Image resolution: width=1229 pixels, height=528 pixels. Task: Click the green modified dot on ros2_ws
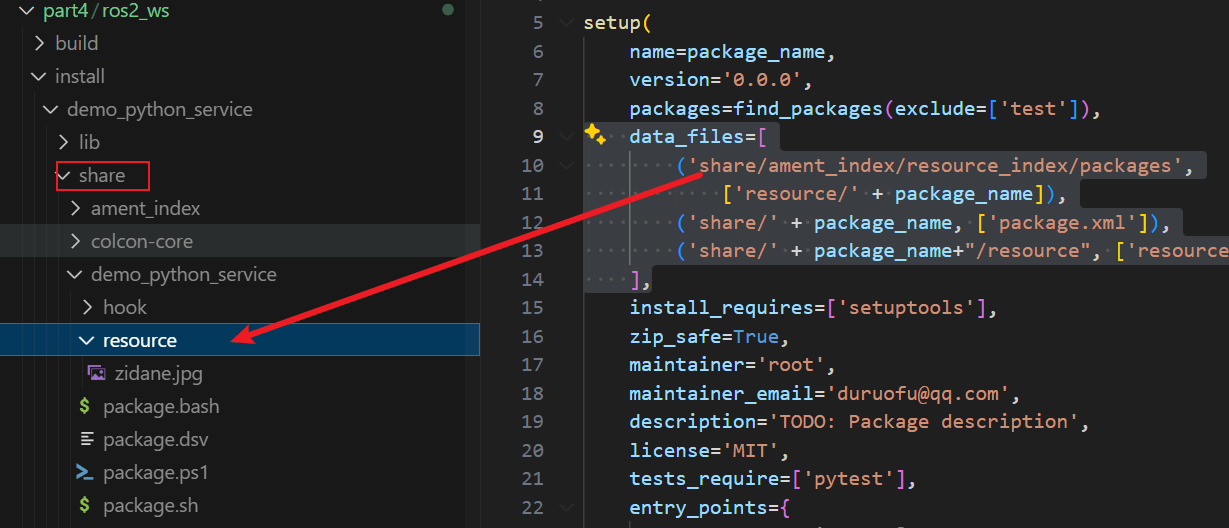[x=448, y=10]
